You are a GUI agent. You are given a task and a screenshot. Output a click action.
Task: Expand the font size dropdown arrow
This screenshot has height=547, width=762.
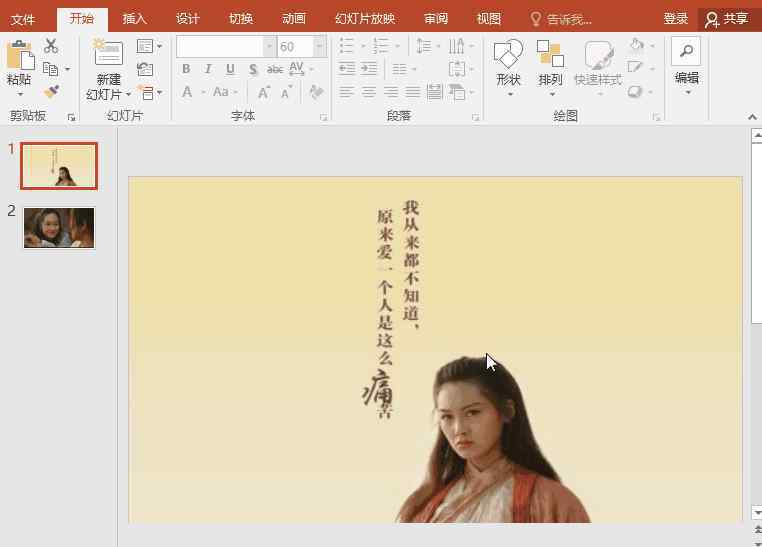(x=319, y=47)
